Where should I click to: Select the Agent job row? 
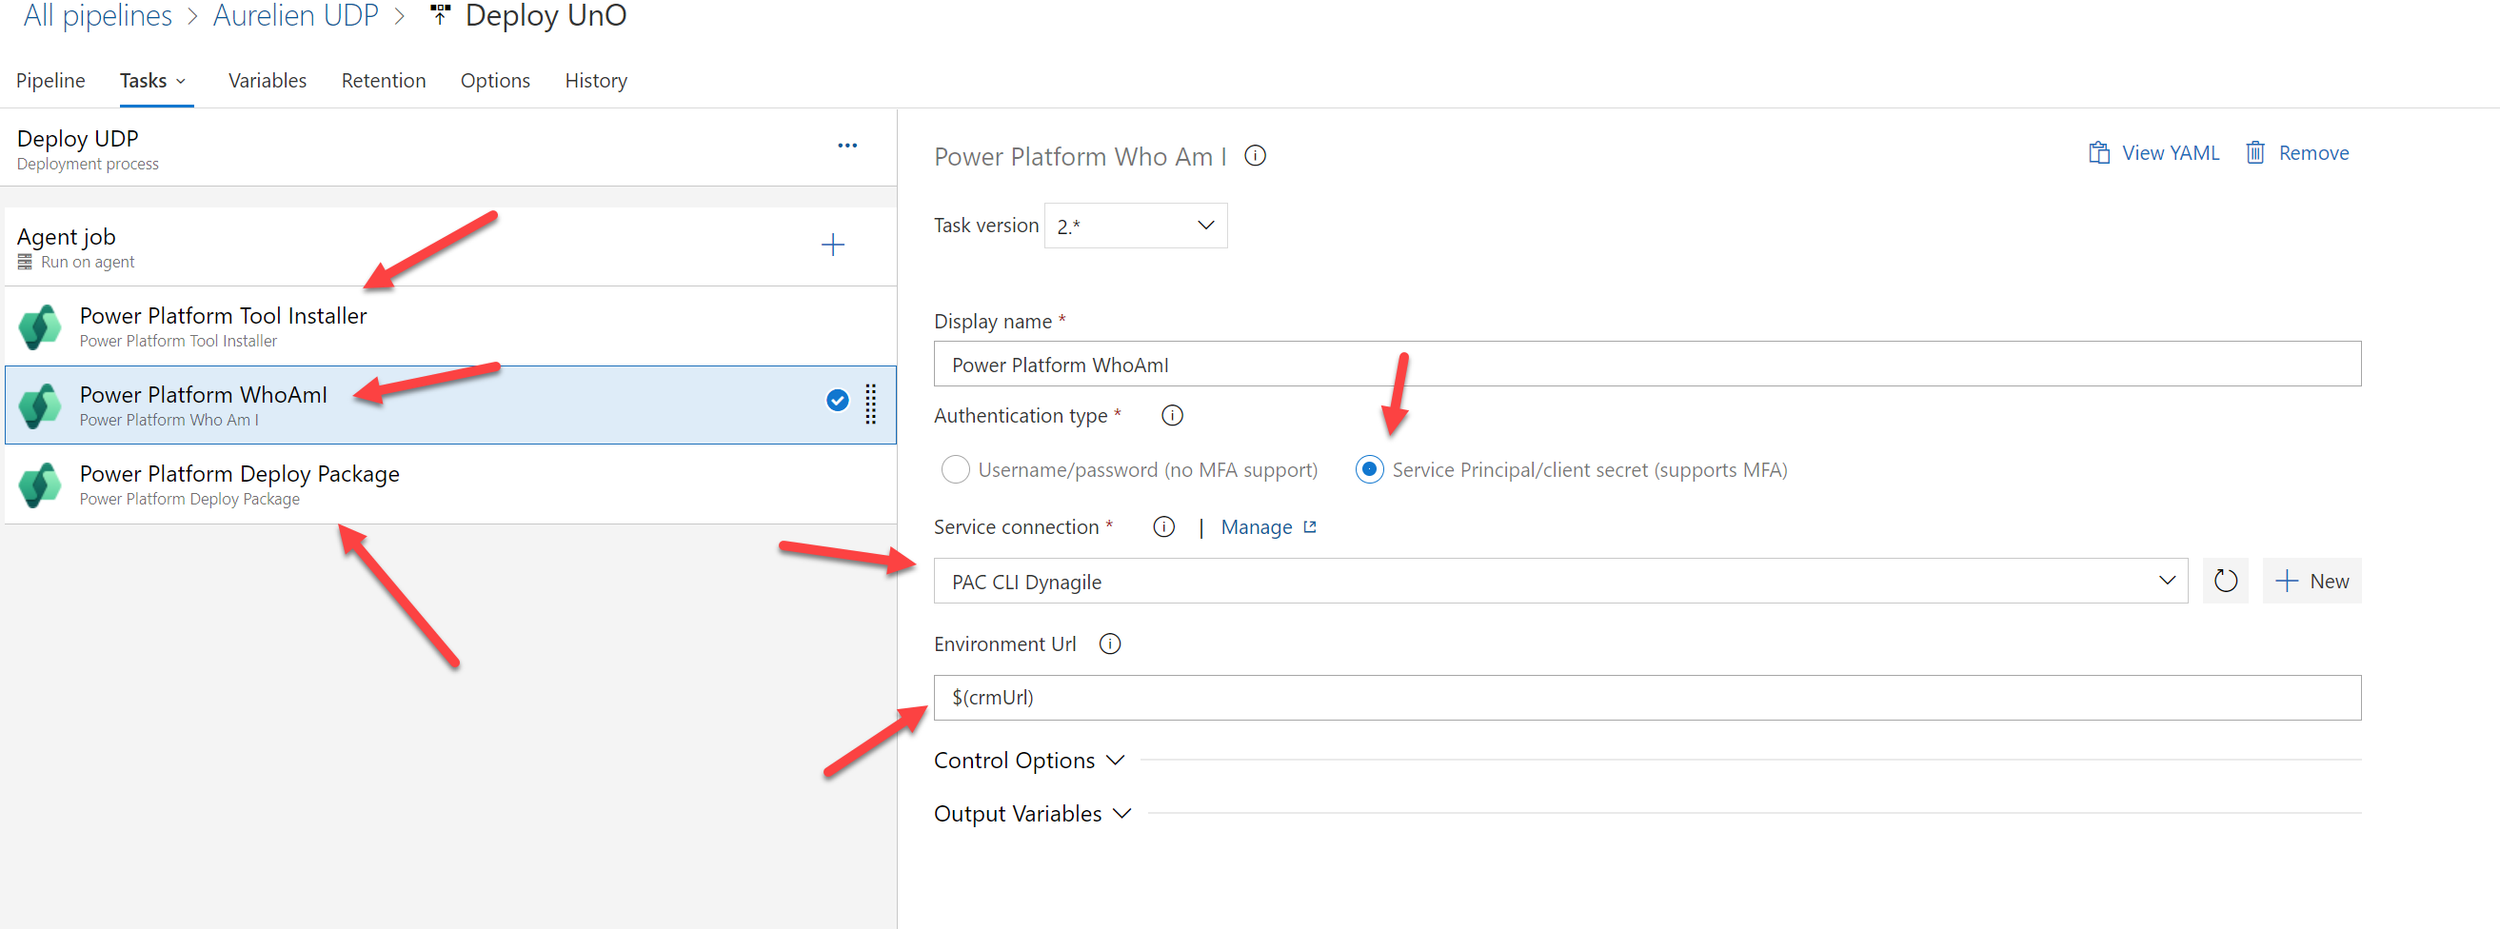click(x=450, y=247)
